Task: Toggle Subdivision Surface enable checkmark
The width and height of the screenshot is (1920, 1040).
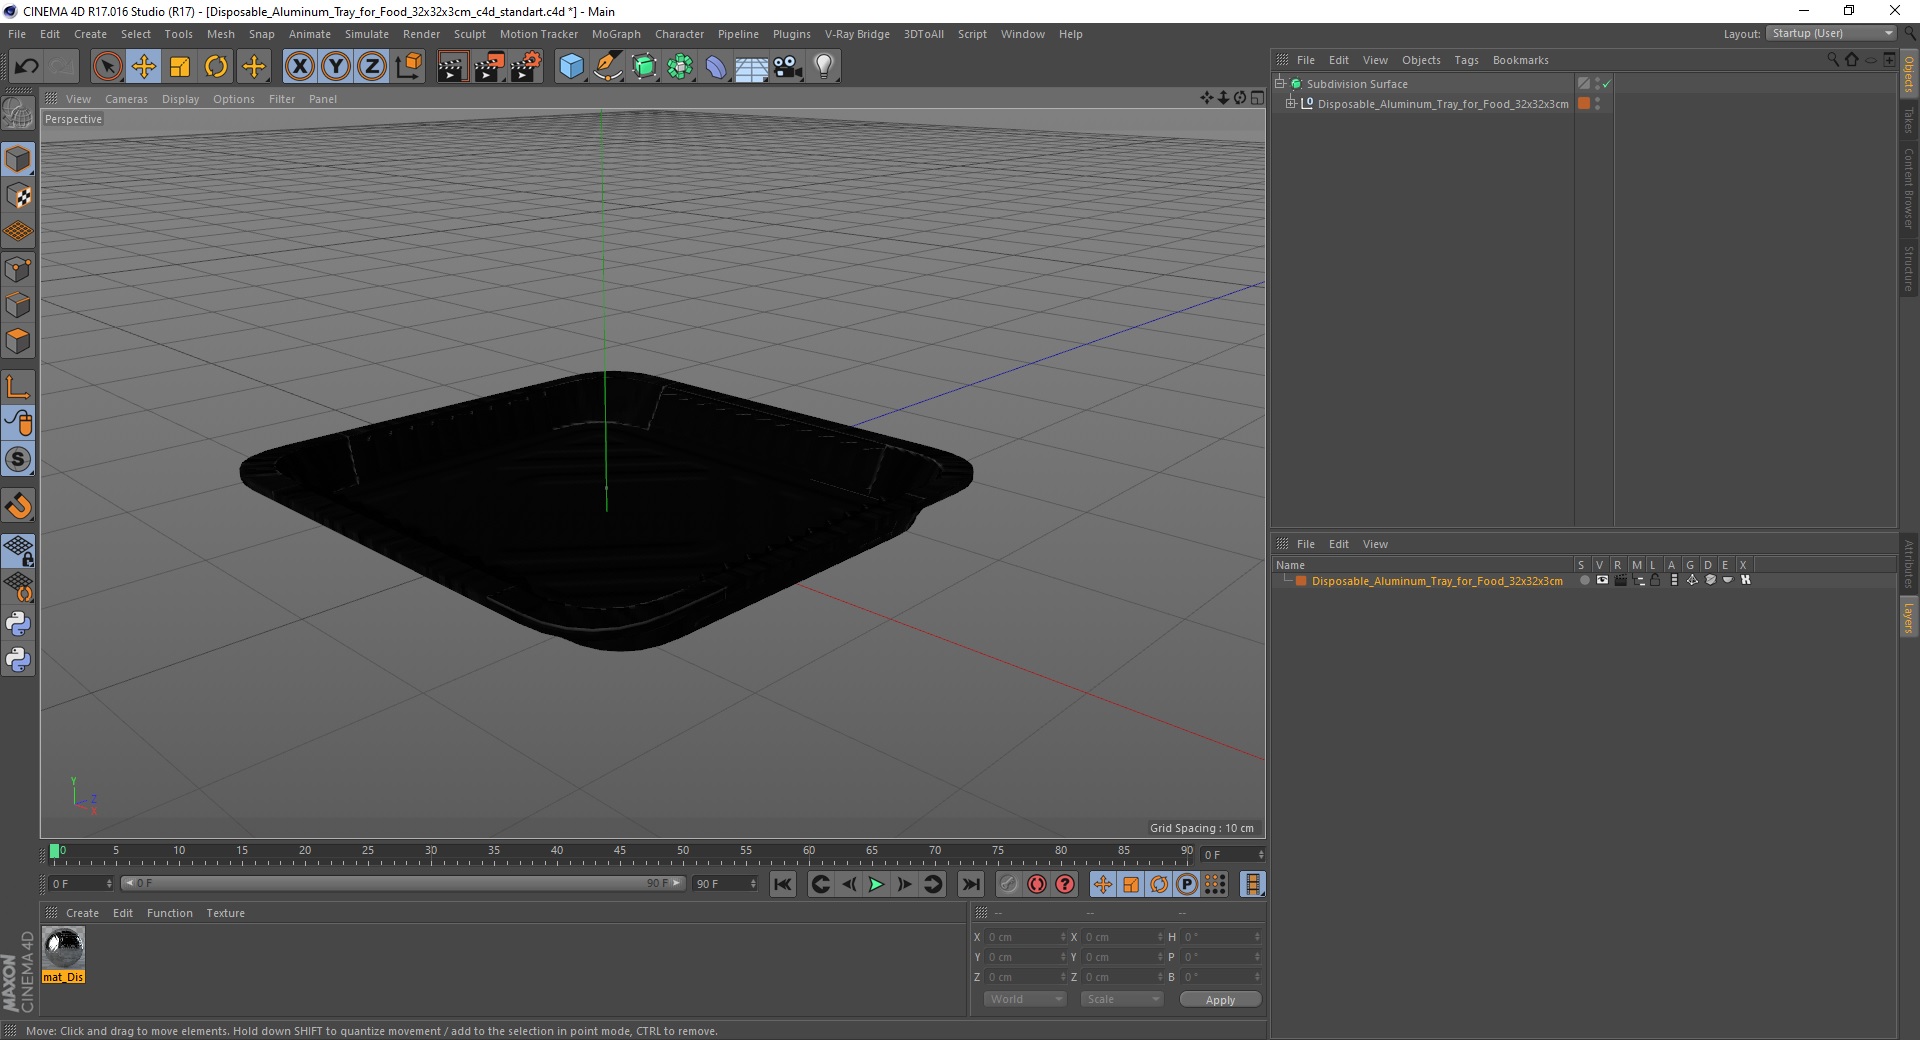Action: 1606,84
